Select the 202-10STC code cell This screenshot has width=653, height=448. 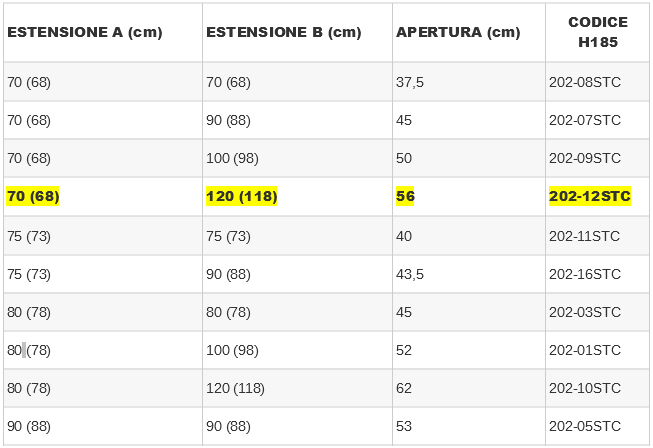click(585, 388)
